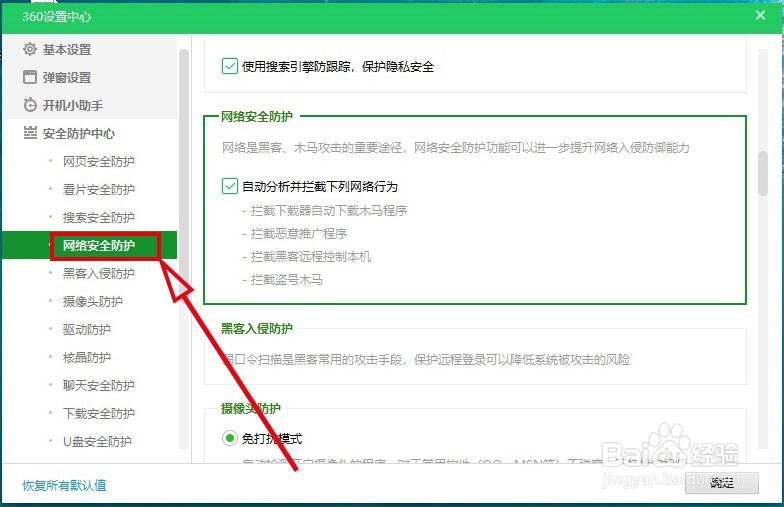Click the 网络安全防护 section heading
Screen dimensions: 784x507
coord(257,116)
